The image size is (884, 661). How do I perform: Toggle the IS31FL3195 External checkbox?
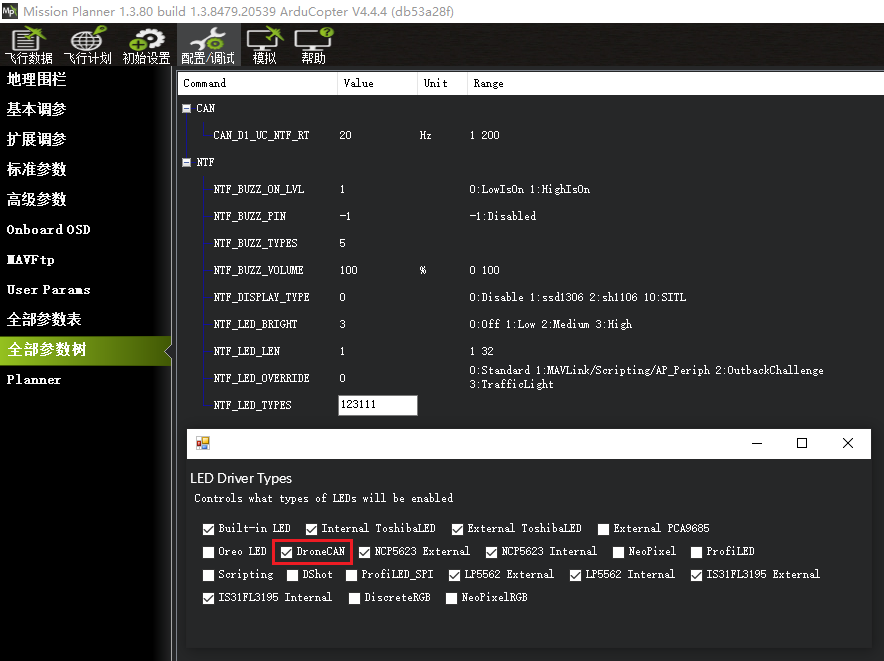point(696,575)
